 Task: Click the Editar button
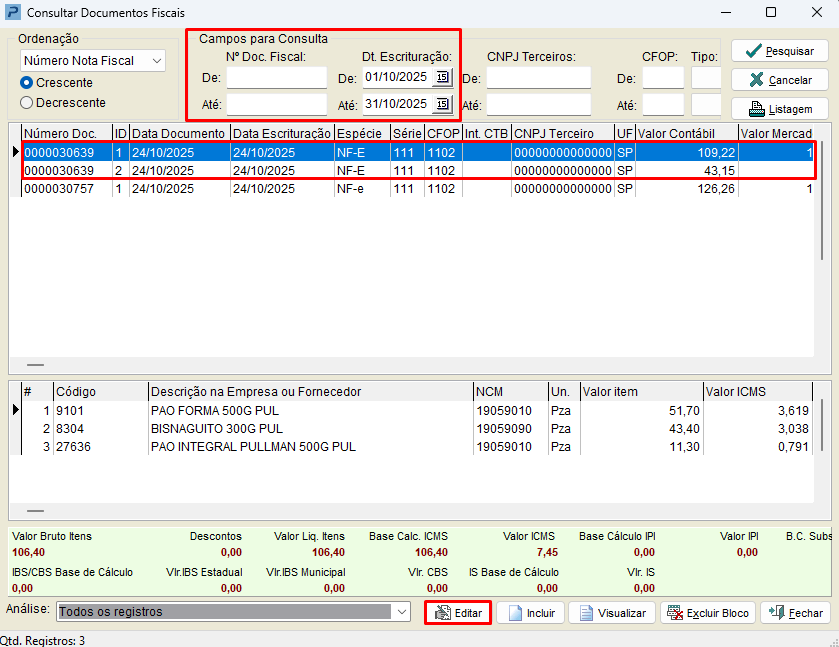pyautogui.click(x=458, y=613)
